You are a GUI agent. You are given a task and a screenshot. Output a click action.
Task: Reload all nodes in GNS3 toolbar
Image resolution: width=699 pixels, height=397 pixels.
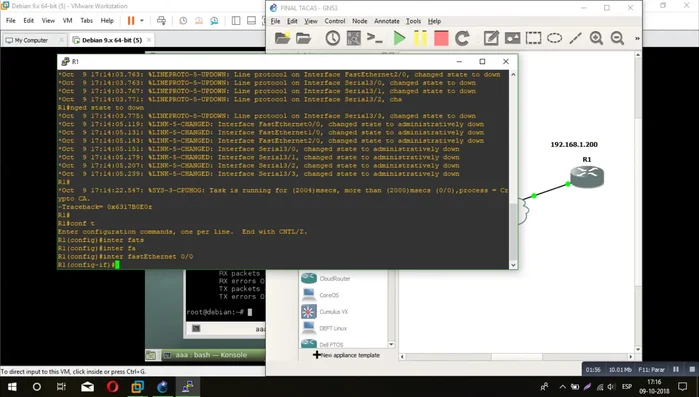pos(462,38)
